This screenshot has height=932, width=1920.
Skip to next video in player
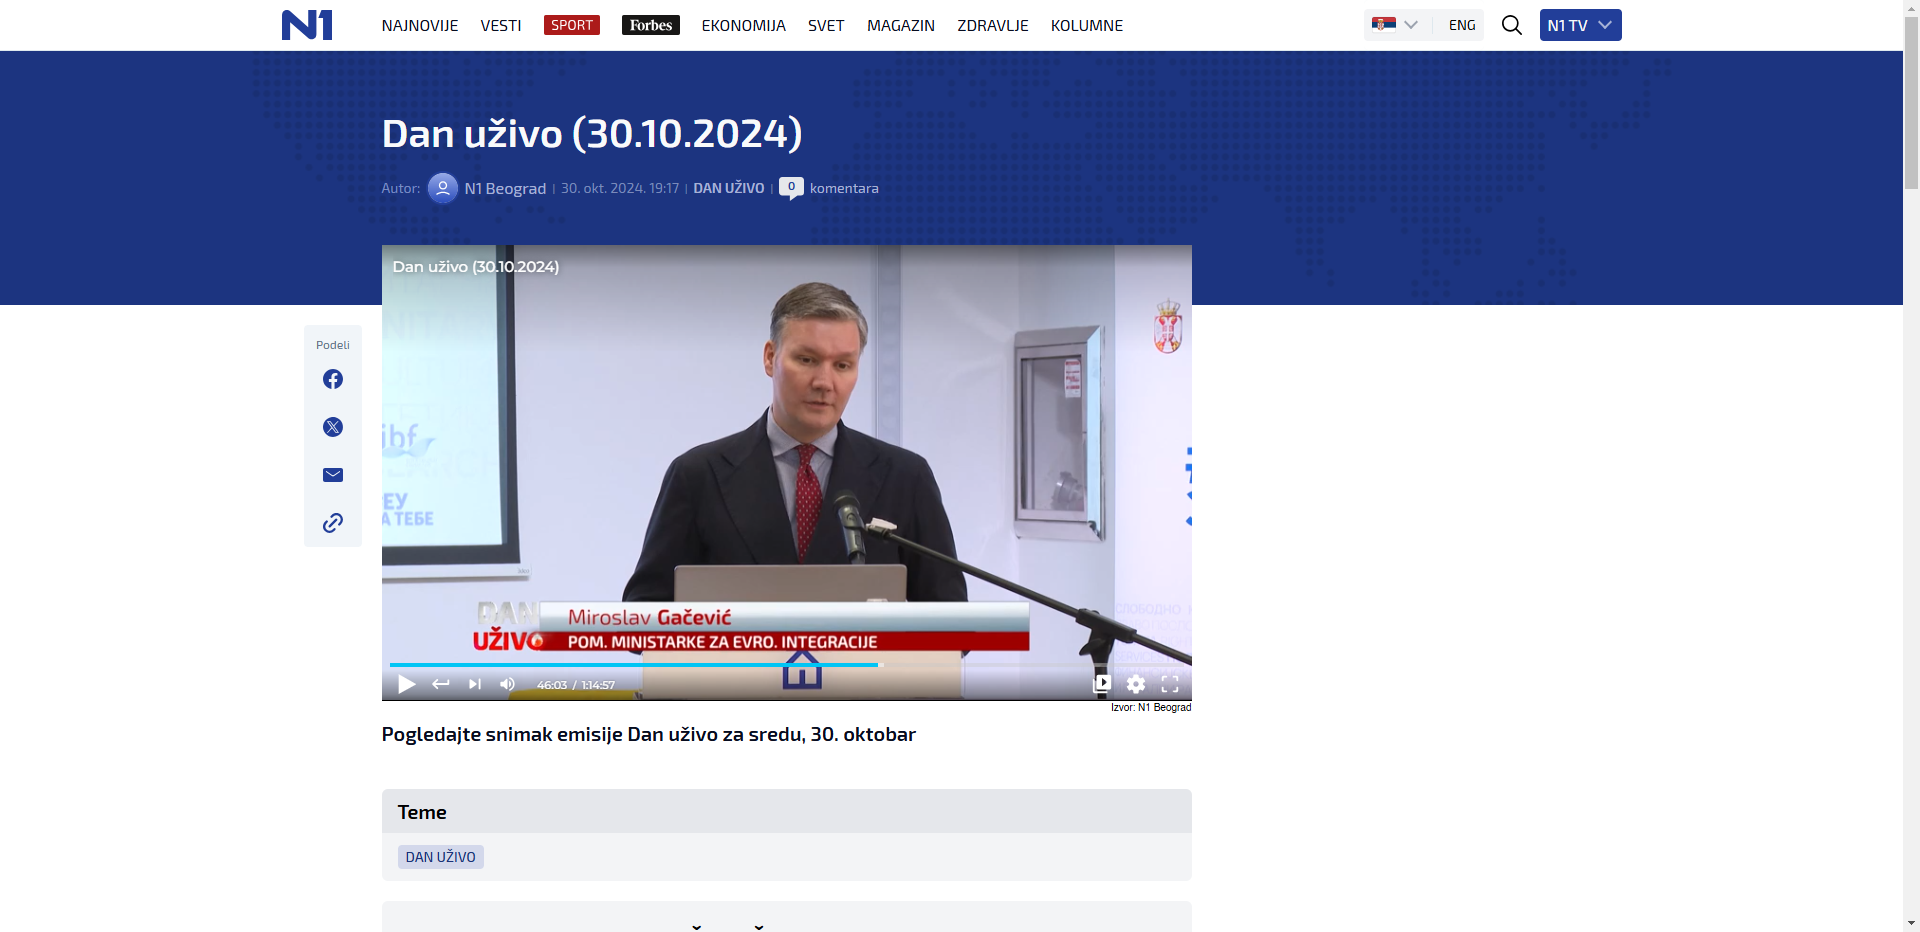[475, 684]
